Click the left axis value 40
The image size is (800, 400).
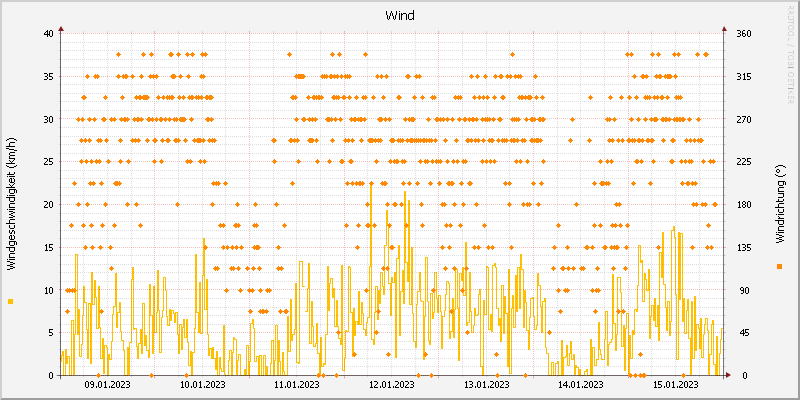(x=48, y=34)
